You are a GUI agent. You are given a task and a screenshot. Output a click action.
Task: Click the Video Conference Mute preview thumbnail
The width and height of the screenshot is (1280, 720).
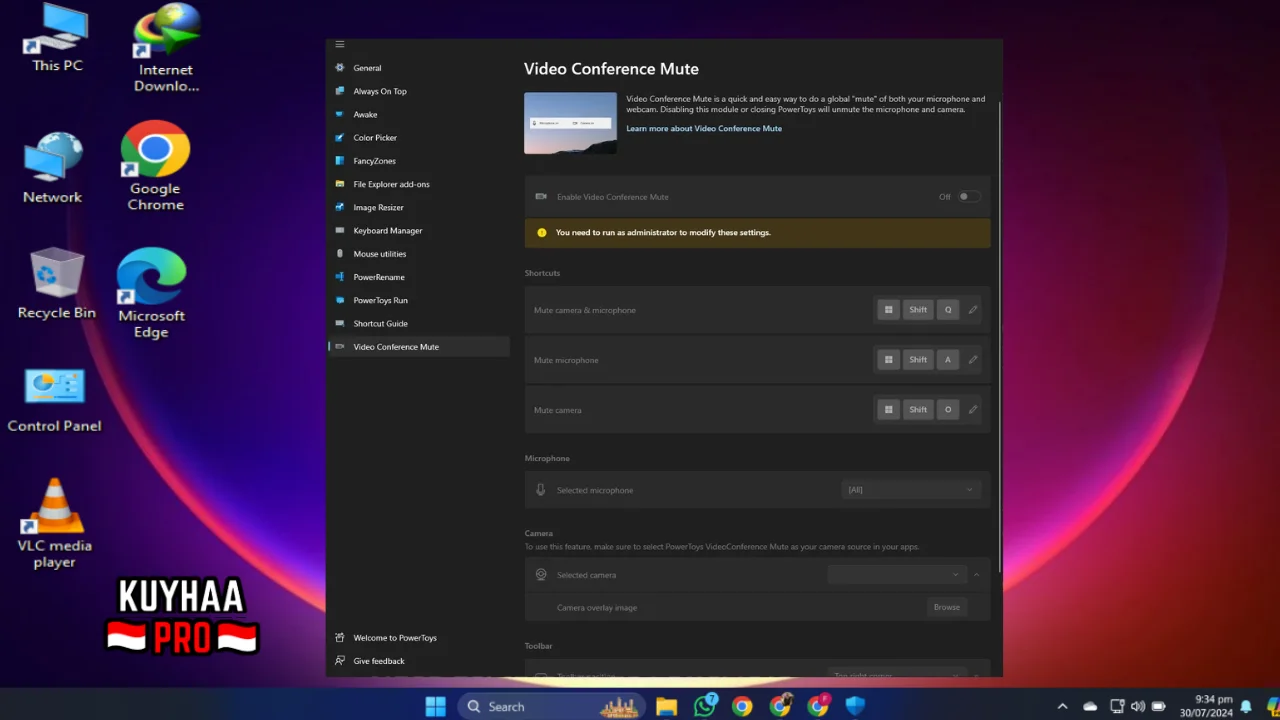(570, 123)
